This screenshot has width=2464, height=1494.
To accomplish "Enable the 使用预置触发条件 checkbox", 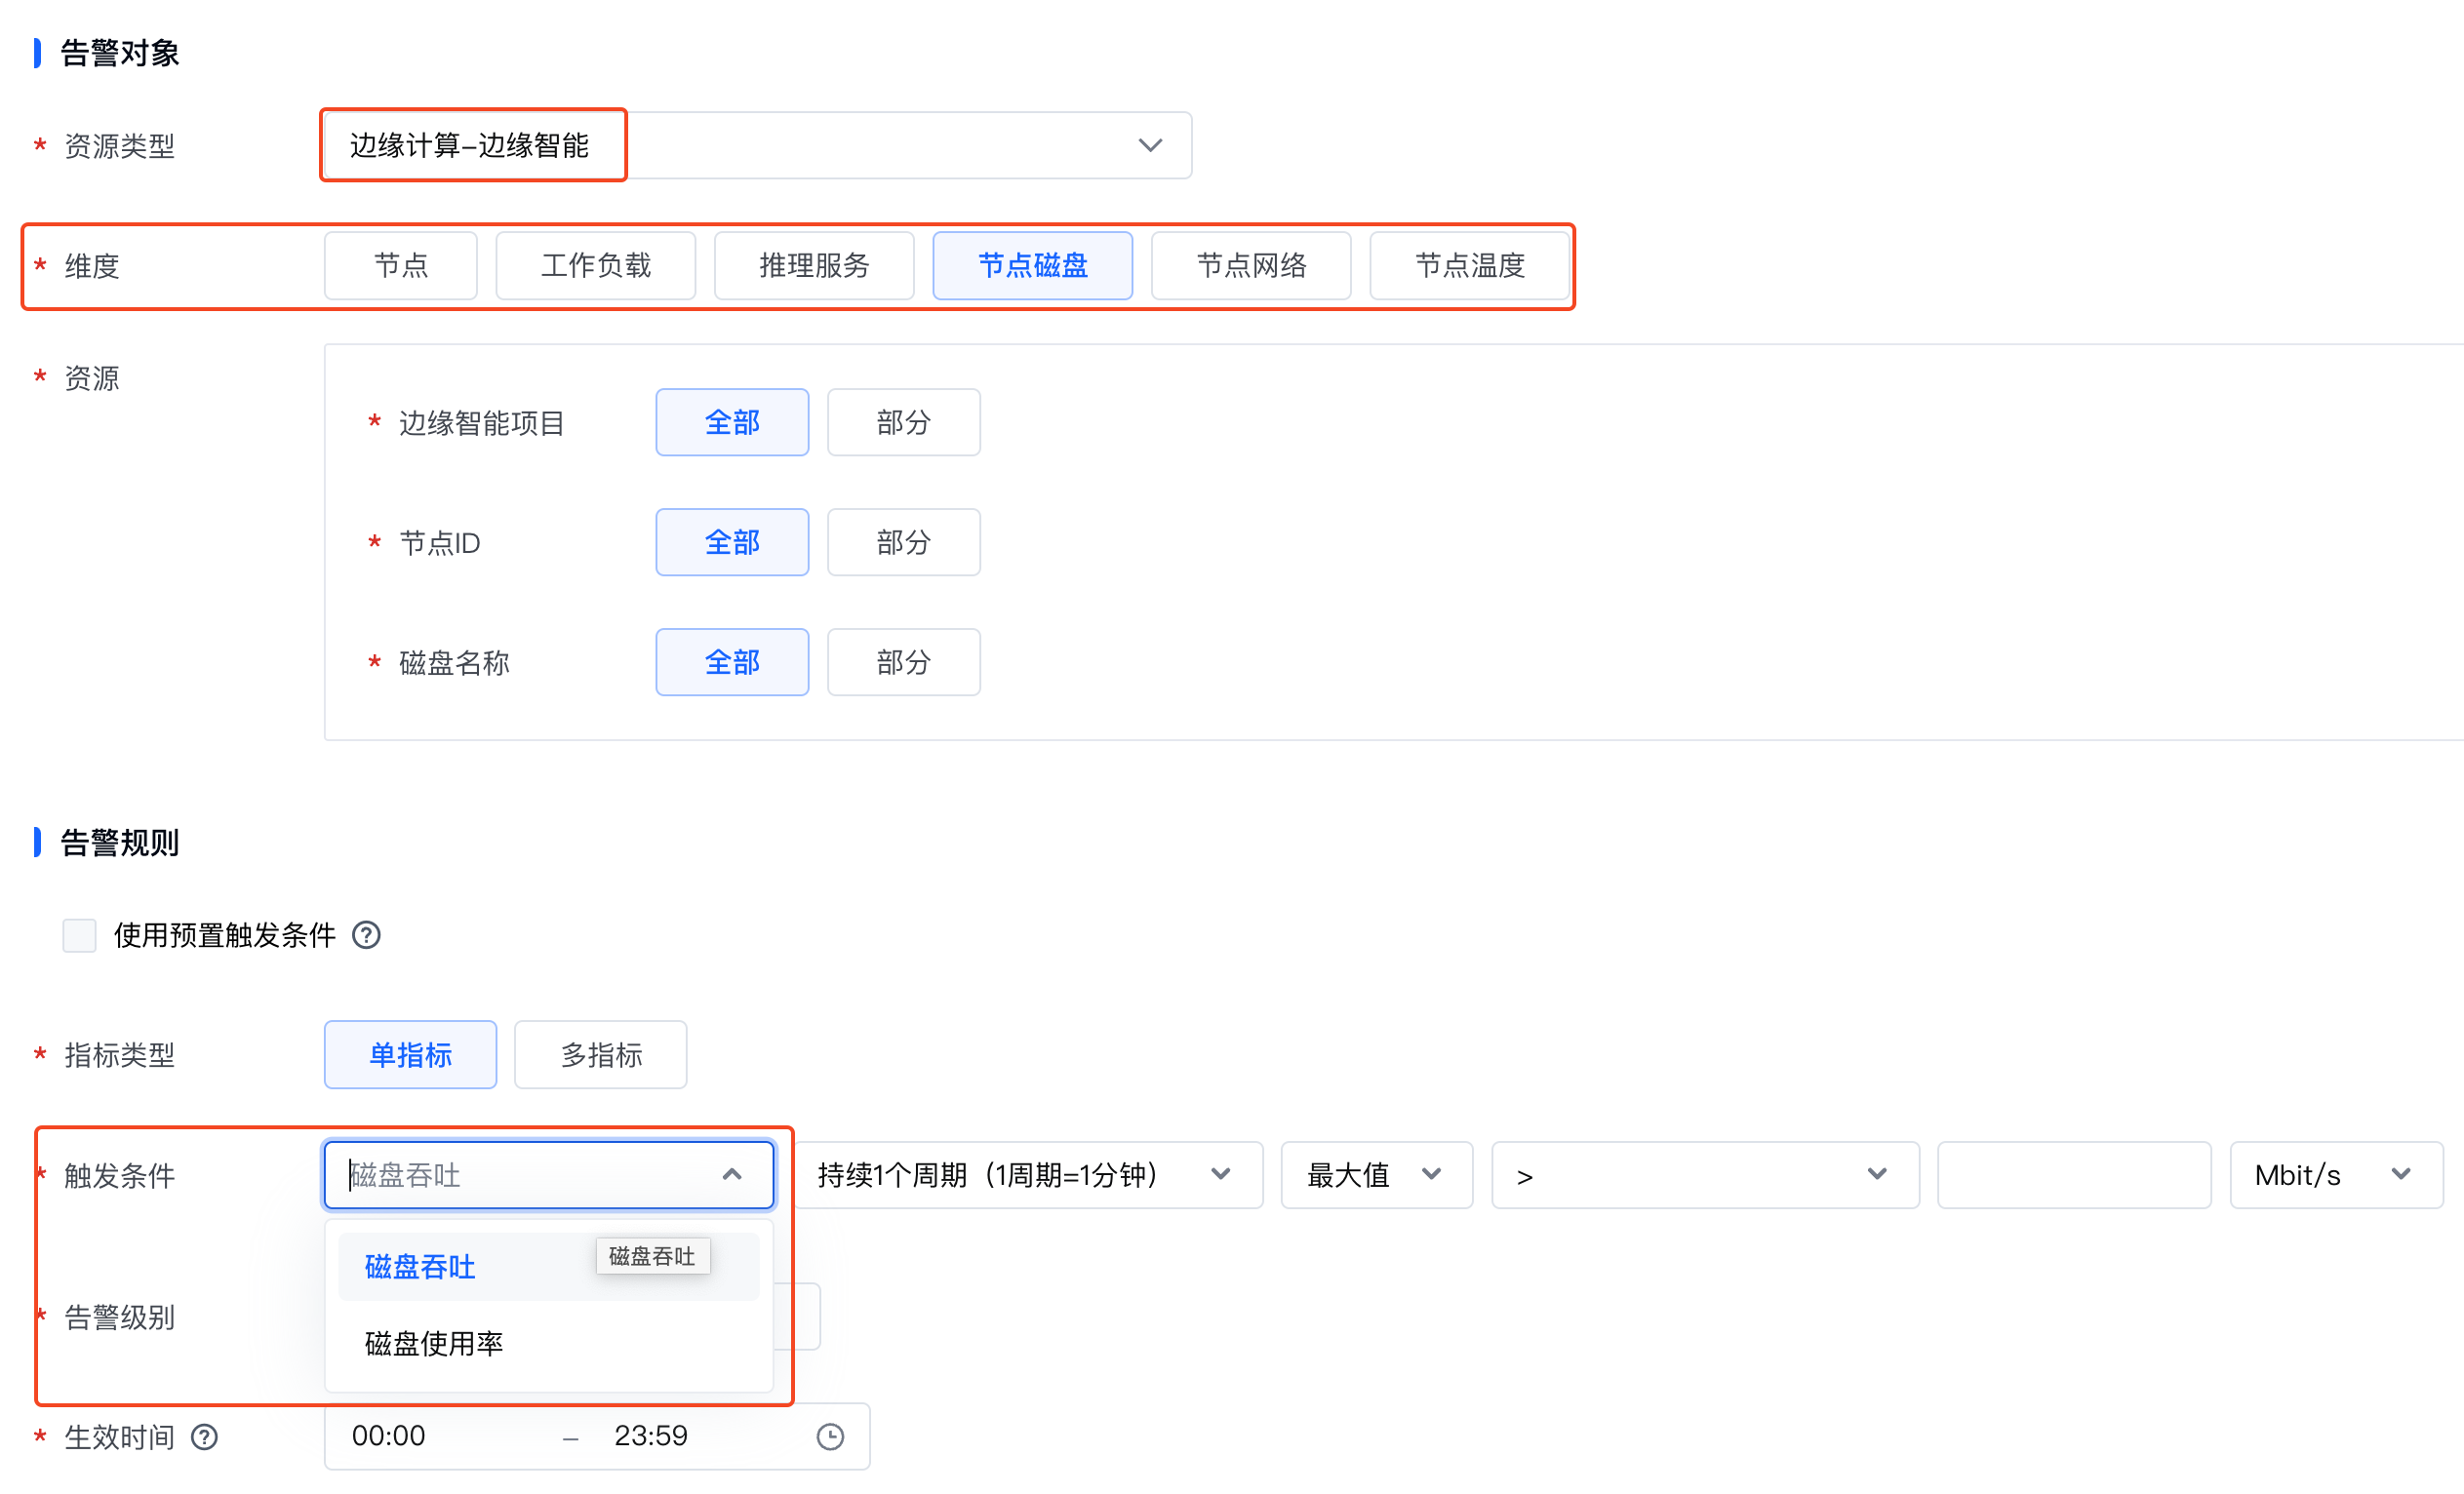I will (79, 935).
